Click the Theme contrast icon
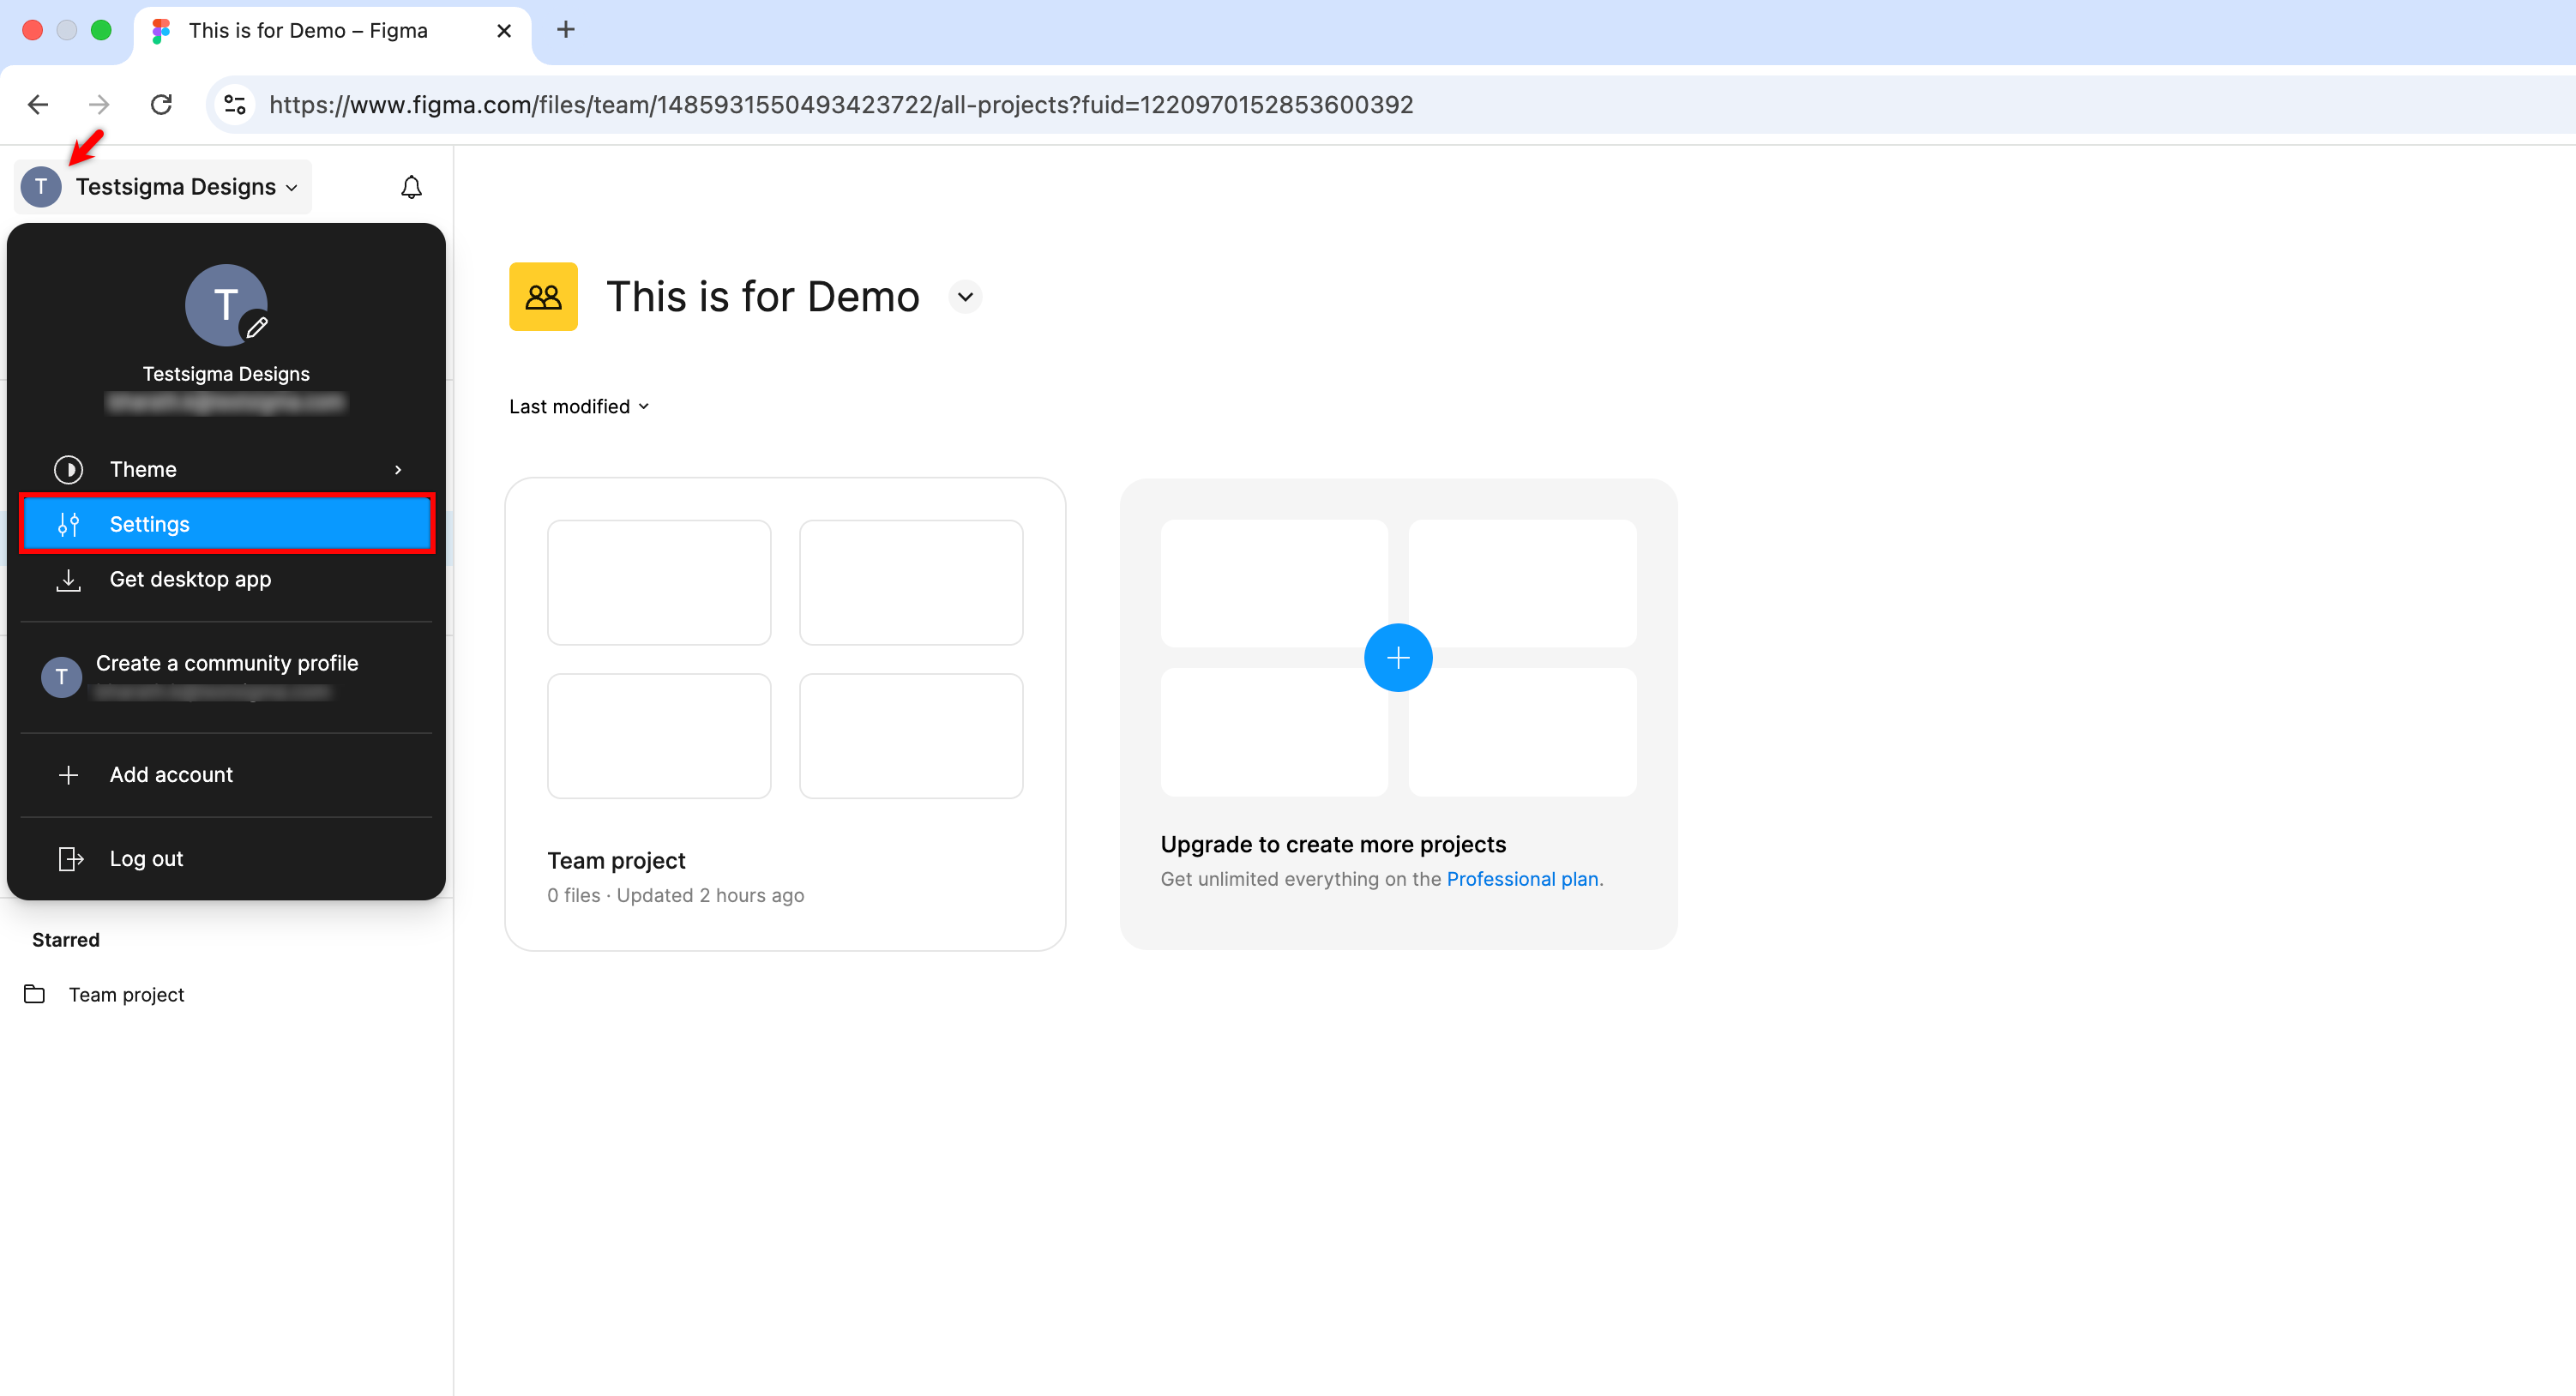 (x=68, y=469)
